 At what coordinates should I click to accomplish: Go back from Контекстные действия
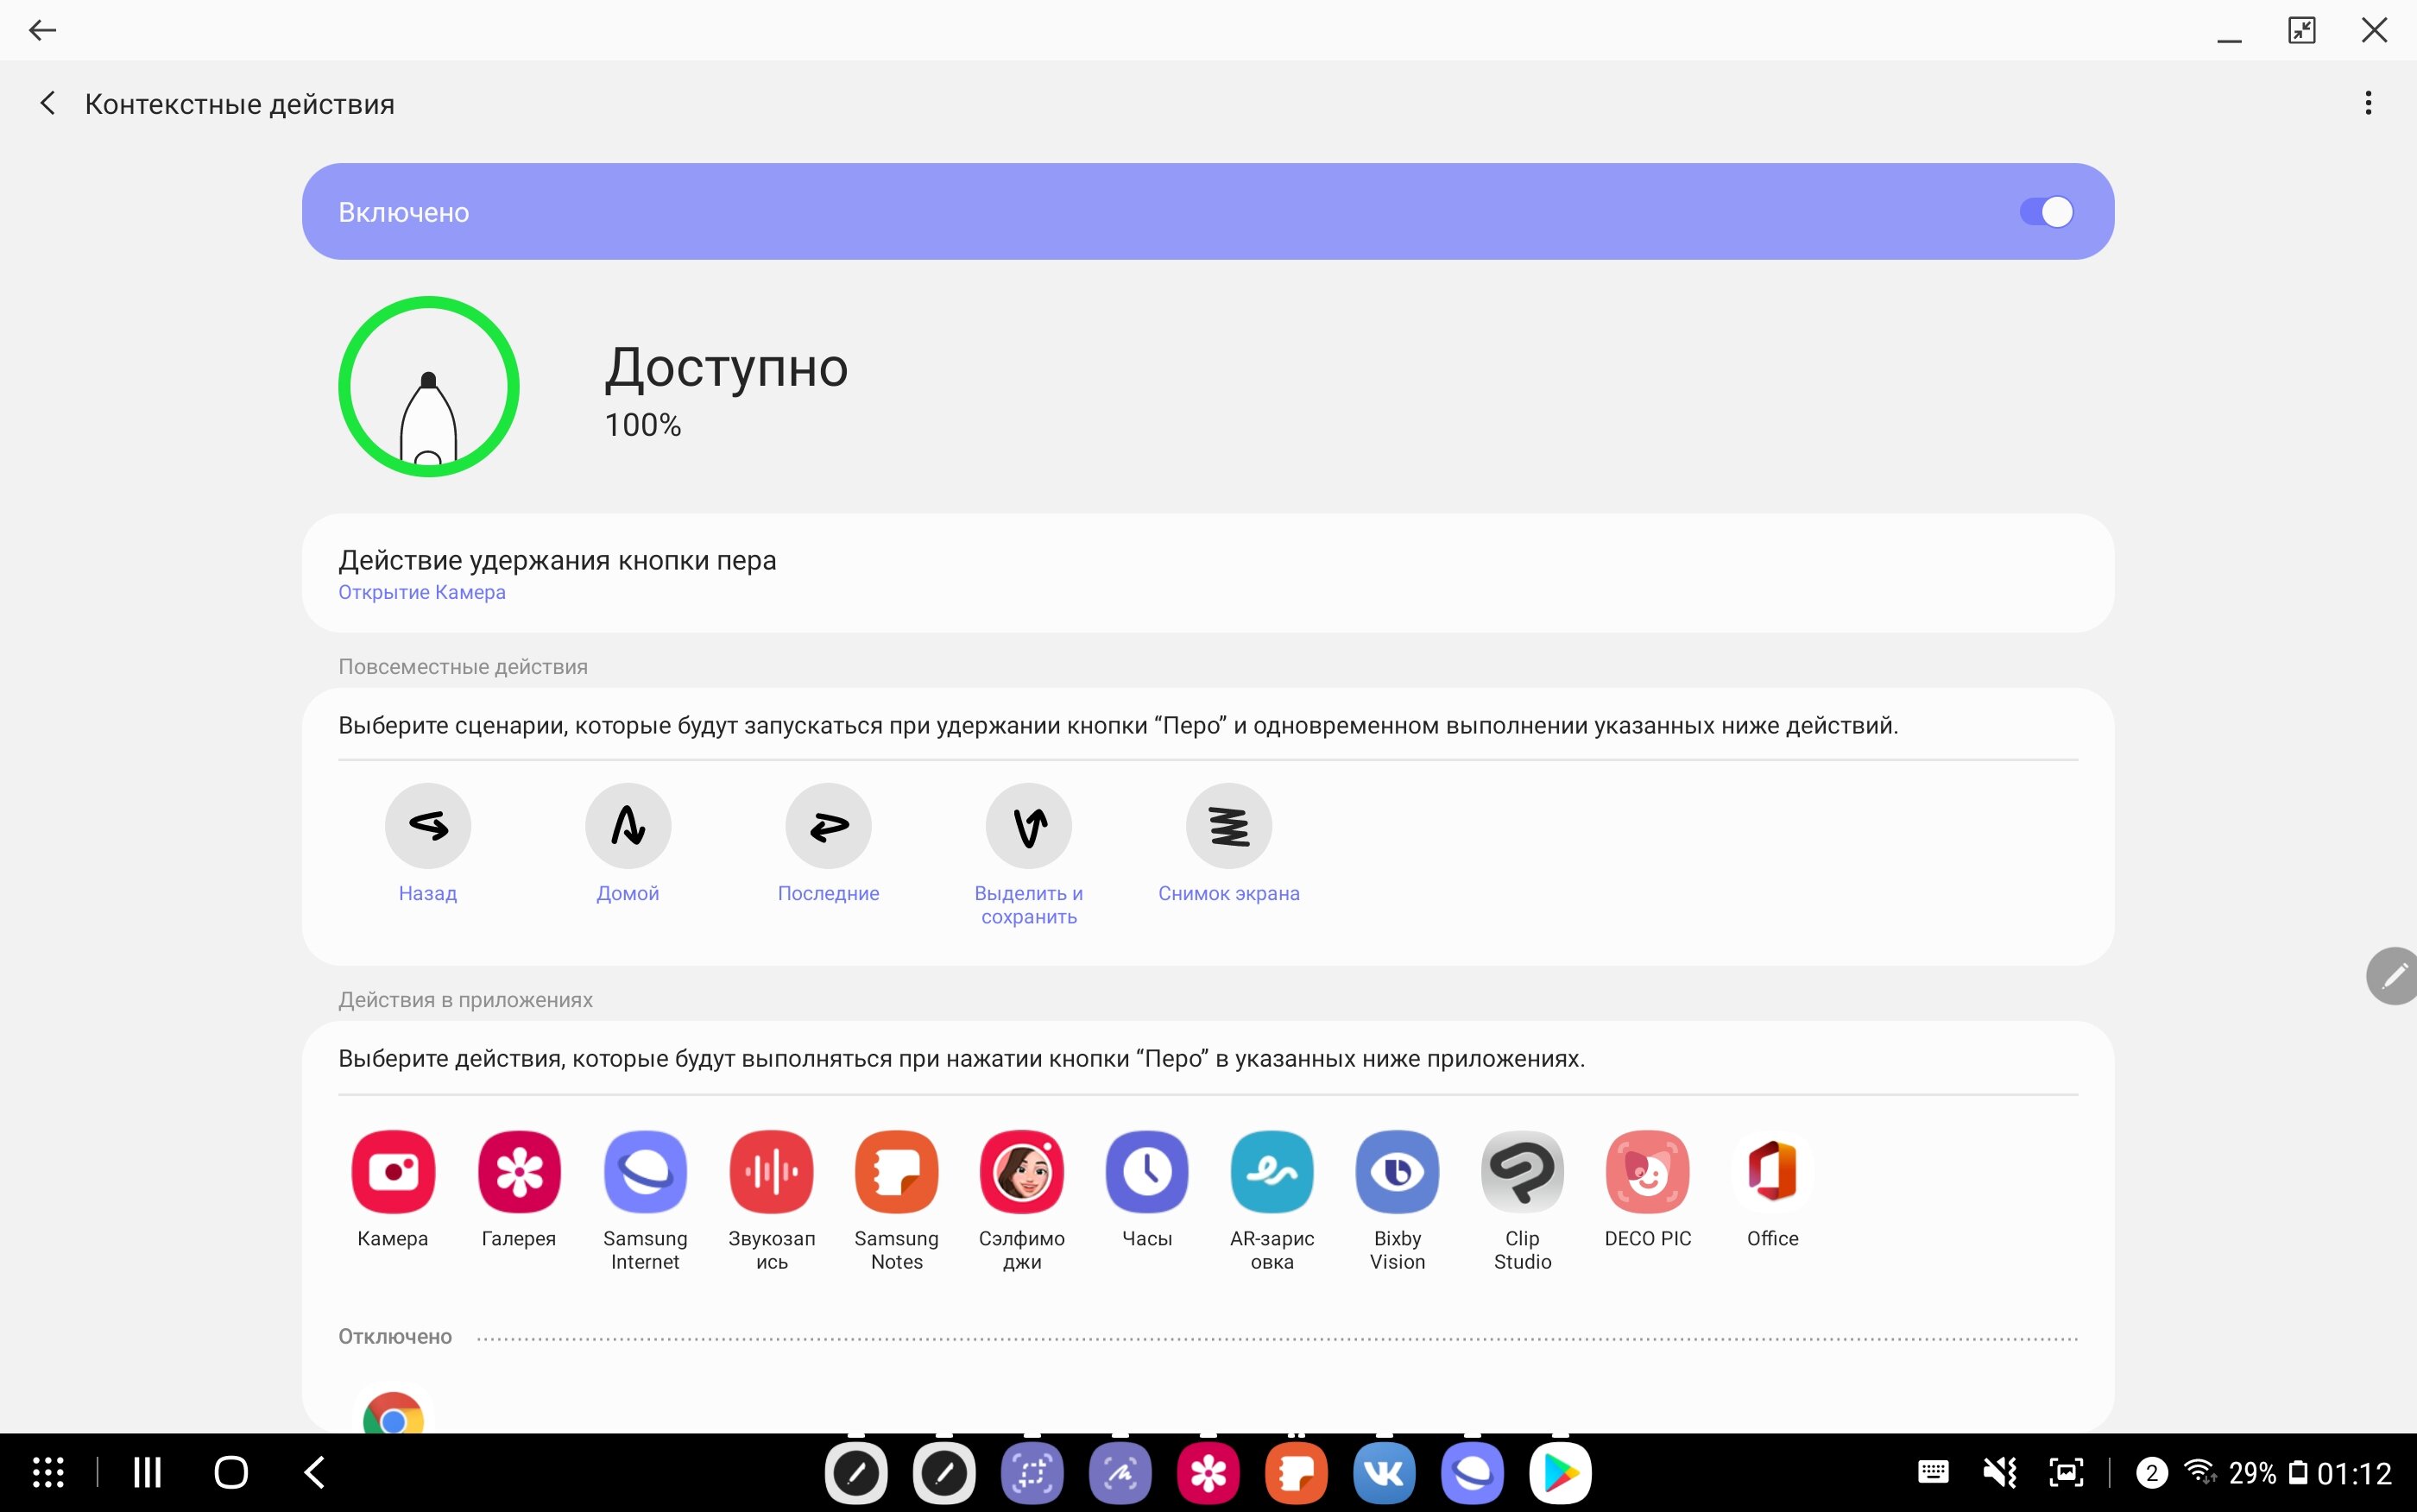(x=47, y=103)
